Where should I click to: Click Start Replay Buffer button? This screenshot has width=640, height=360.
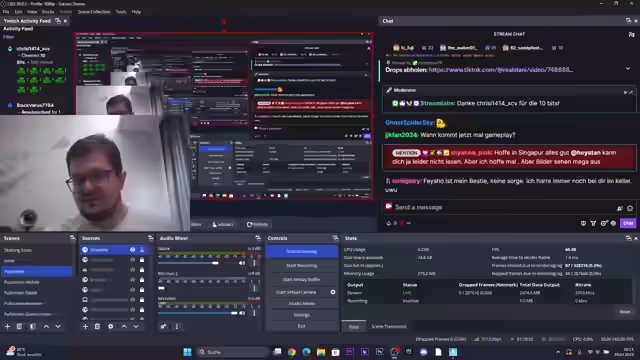coord(302,280)
